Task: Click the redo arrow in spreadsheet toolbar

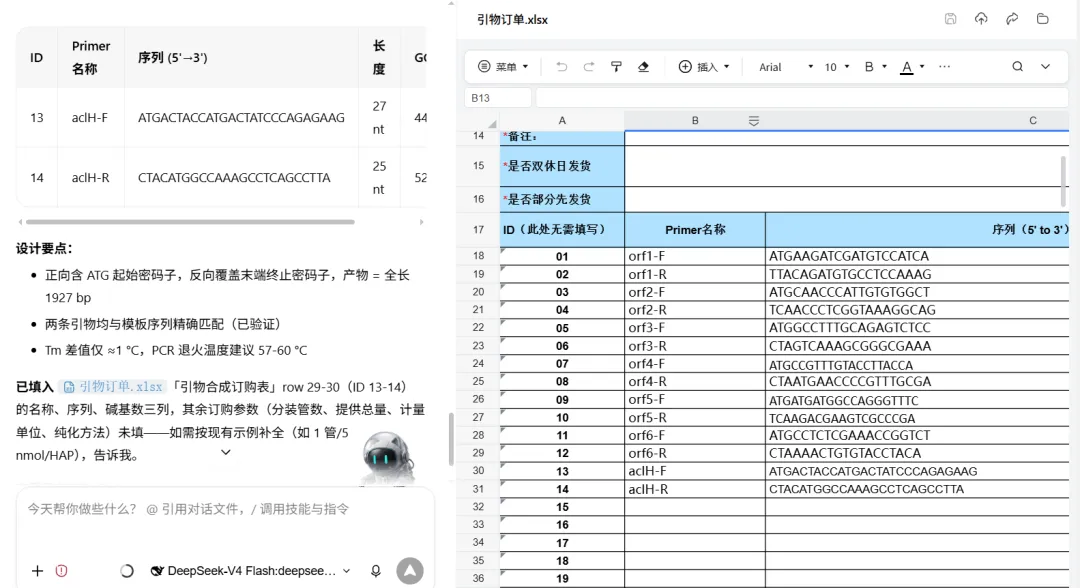Action: click(x=588, y=67)
